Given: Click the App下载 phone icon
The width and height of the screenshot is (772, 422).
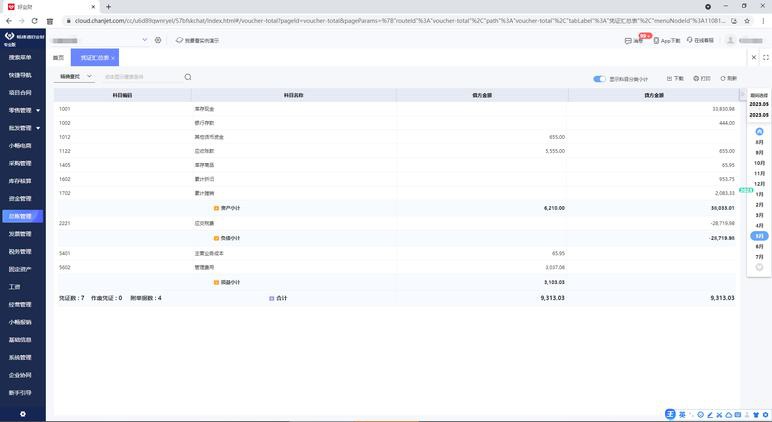Looking at the screenshot, I should tap(656, 40).
